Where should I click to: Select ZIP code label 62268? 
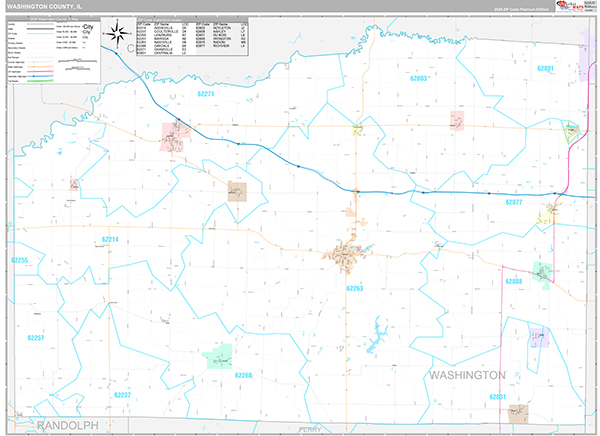click(x=244, y=375)
